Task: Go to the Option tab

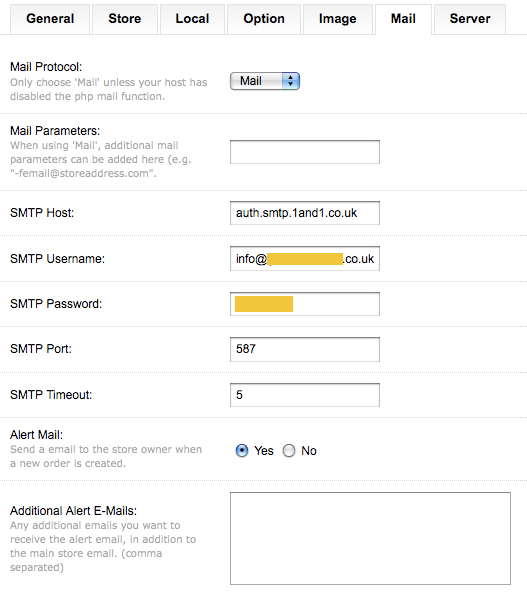Action: coord(264,19)
